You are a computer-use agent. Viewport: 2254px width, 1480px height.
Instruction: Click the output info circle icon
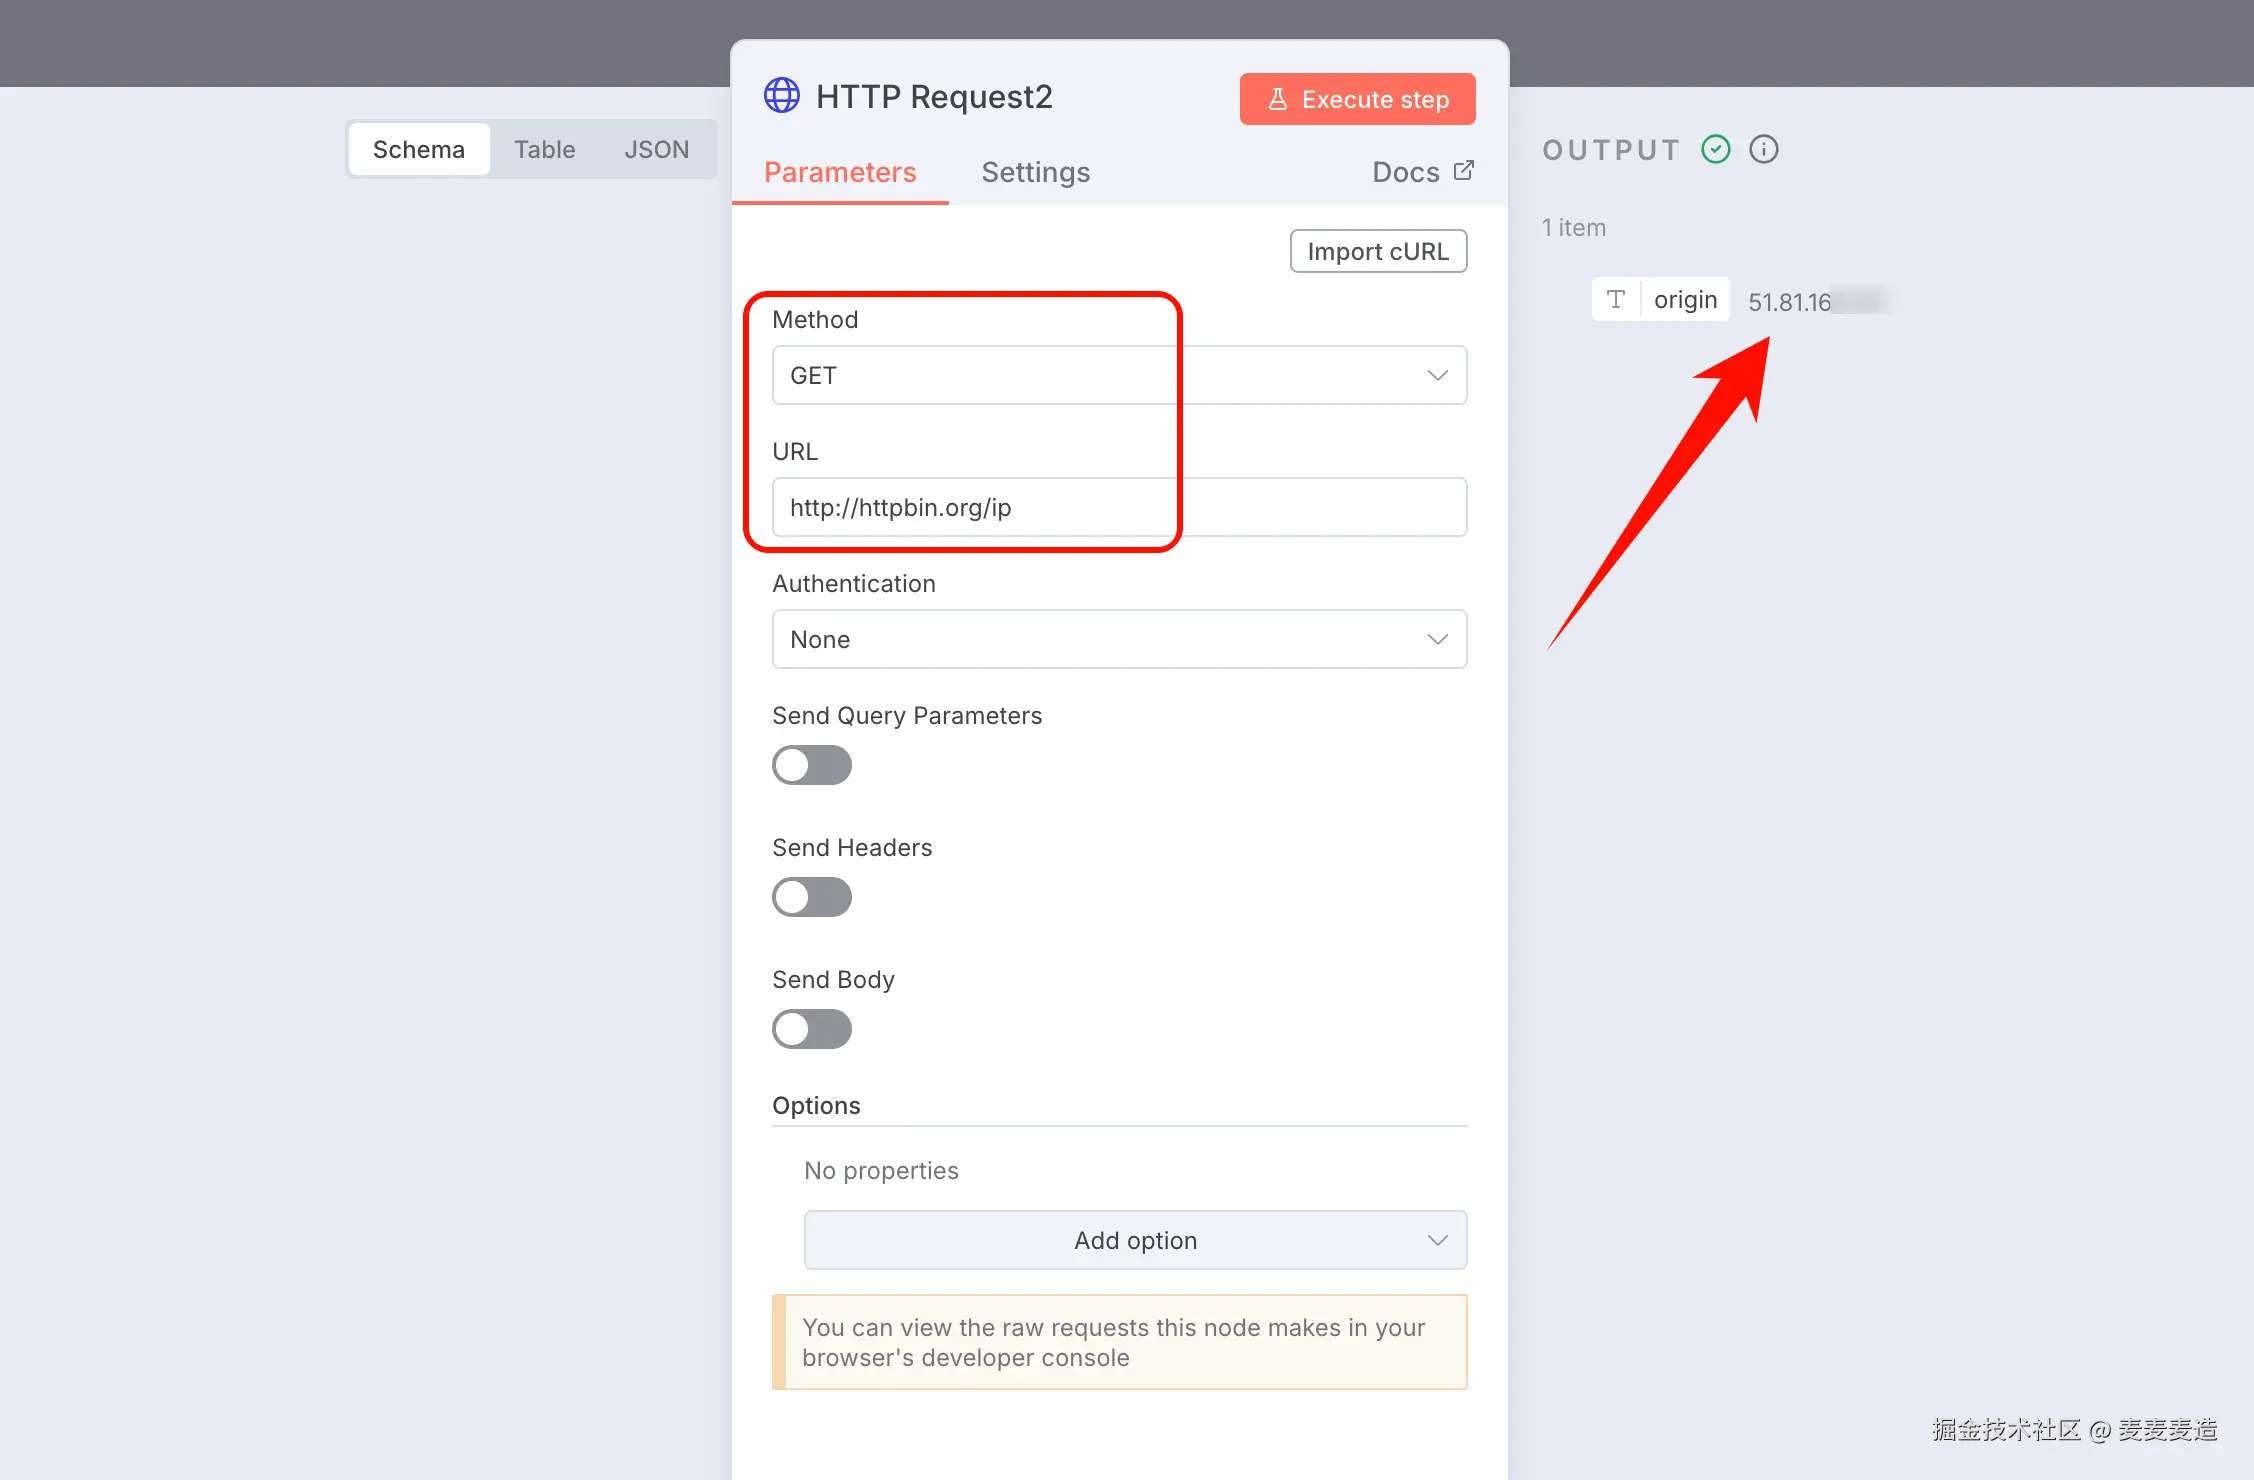pyautogui.click(x=1763, y=149)
